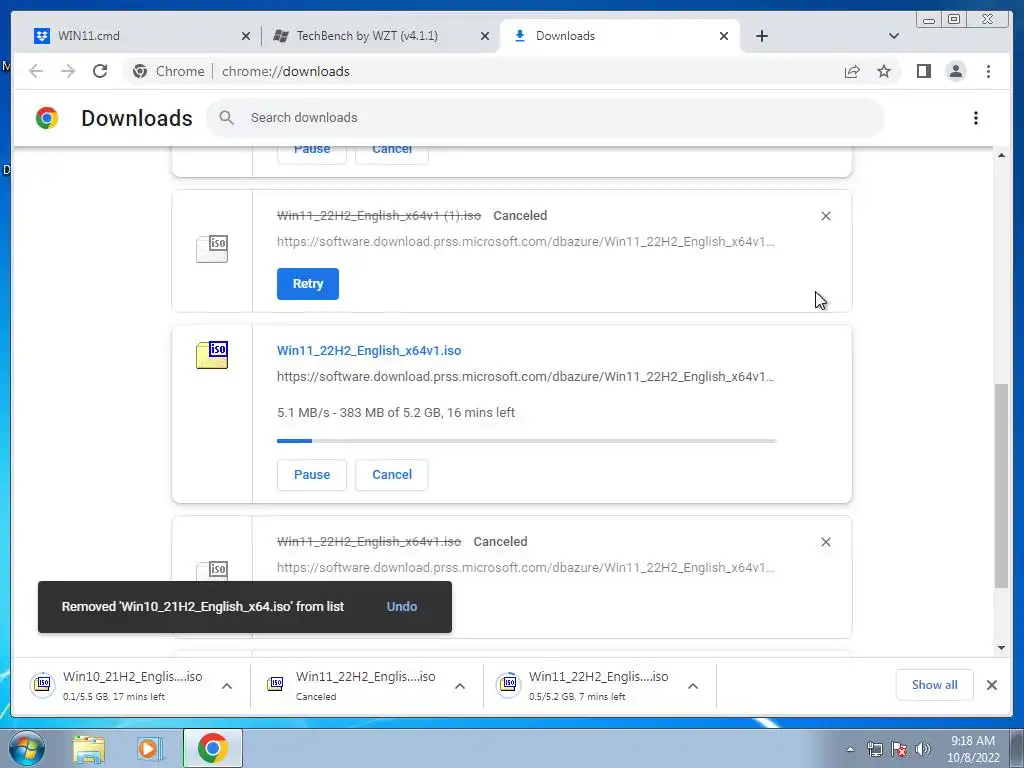Click the Chrome taskbar button
The height and width of the screenshot is (768, 1024).
click(213, 748)
